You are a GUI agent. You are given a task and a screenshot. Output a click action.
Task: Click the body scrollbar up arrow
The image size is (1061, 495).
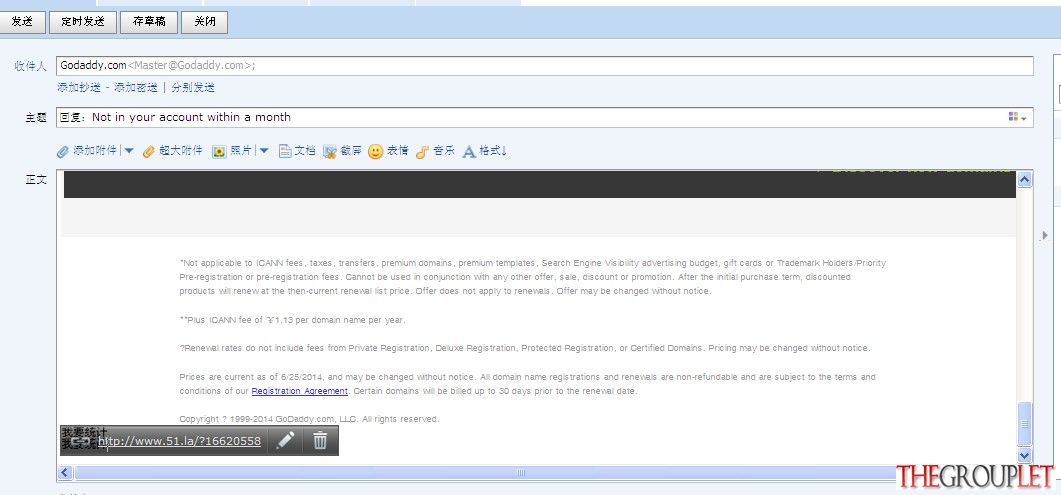1024,179
